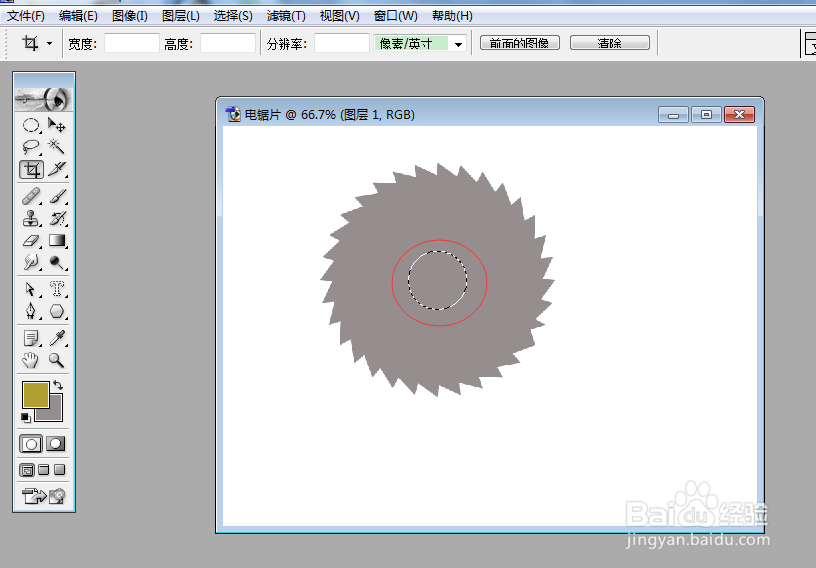The image size is (816, 568).
Task: Select the Type Mask tool
Action: 57,289
